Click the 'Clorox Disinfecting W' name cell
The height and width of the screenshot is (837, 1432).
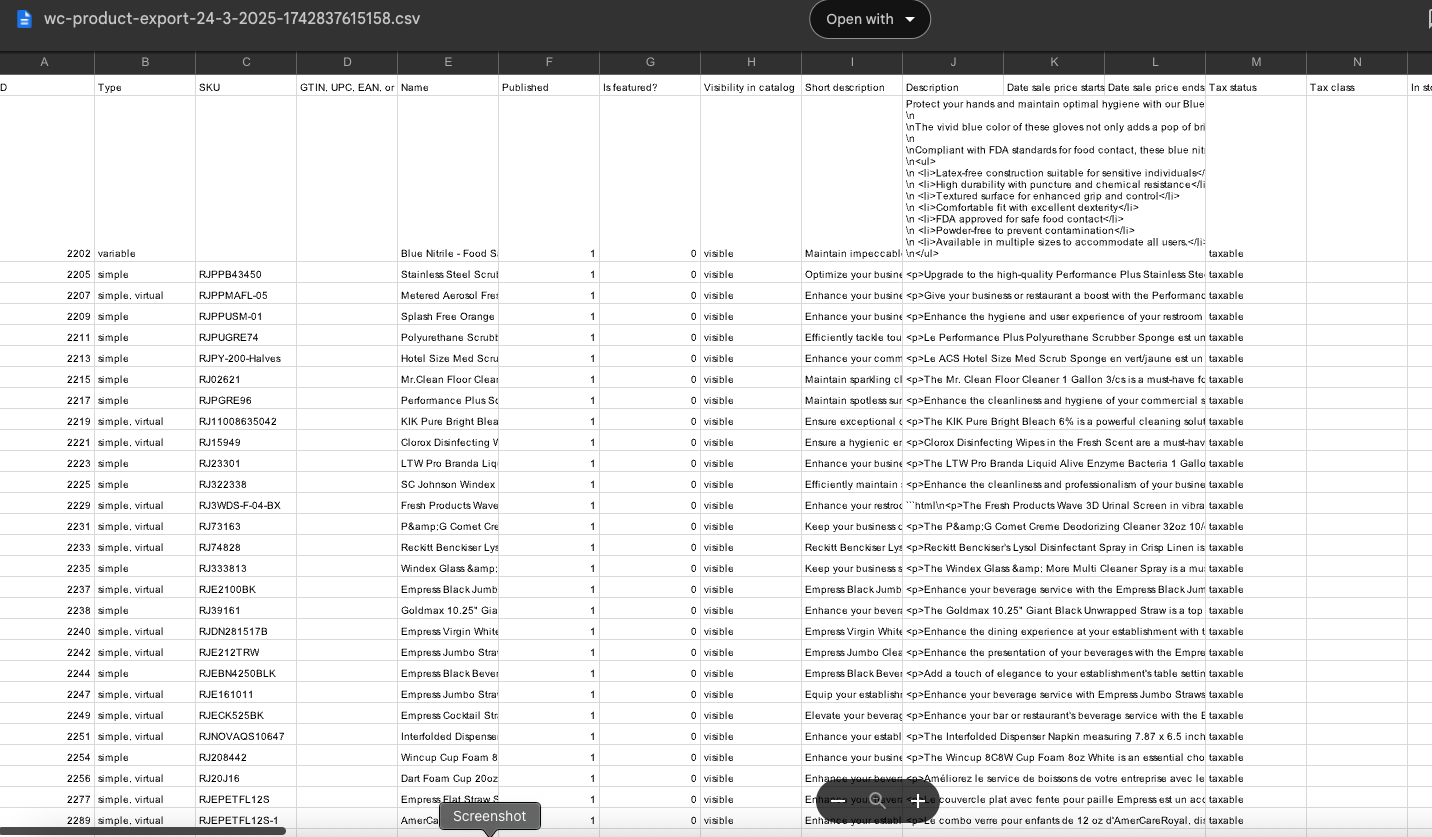[x=448, y=442]
